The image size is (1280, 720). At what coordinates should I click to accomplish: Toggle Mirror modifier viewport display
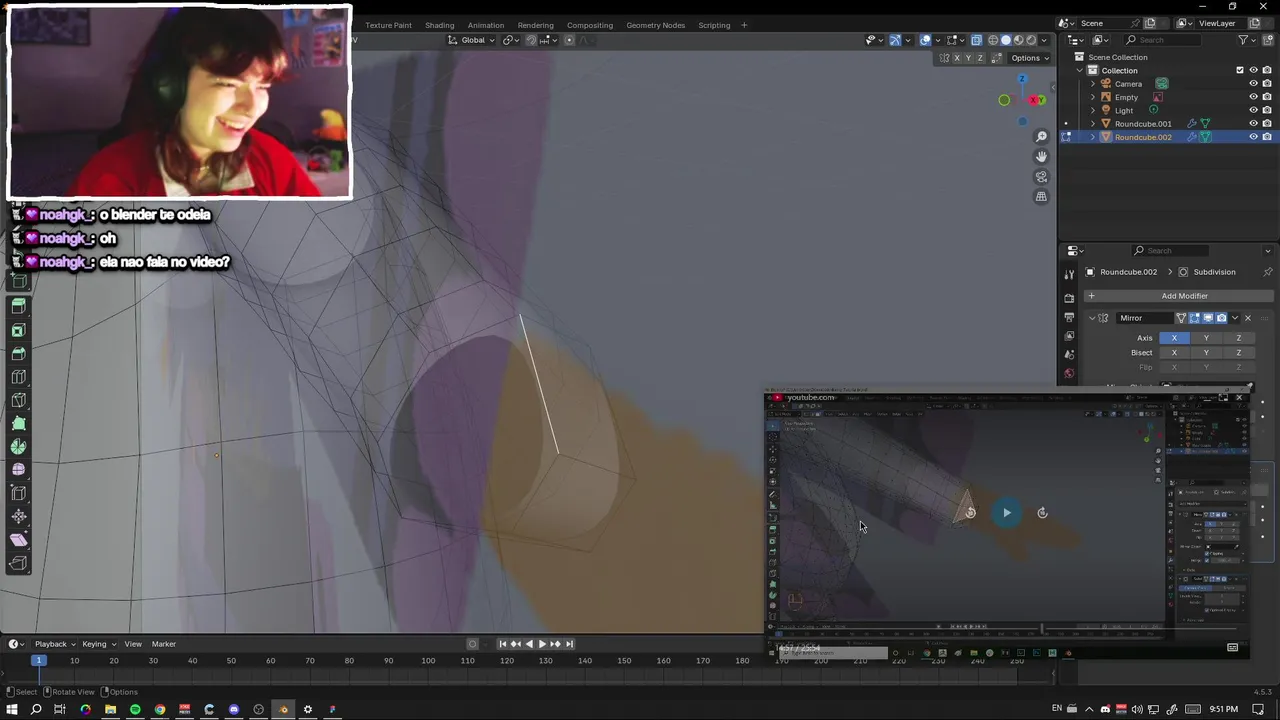(1208, 318)
